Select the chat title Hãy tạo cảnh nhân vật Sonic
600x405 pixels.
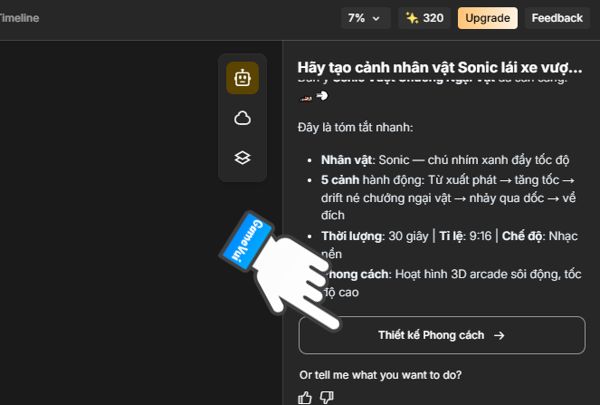[440, 67]
